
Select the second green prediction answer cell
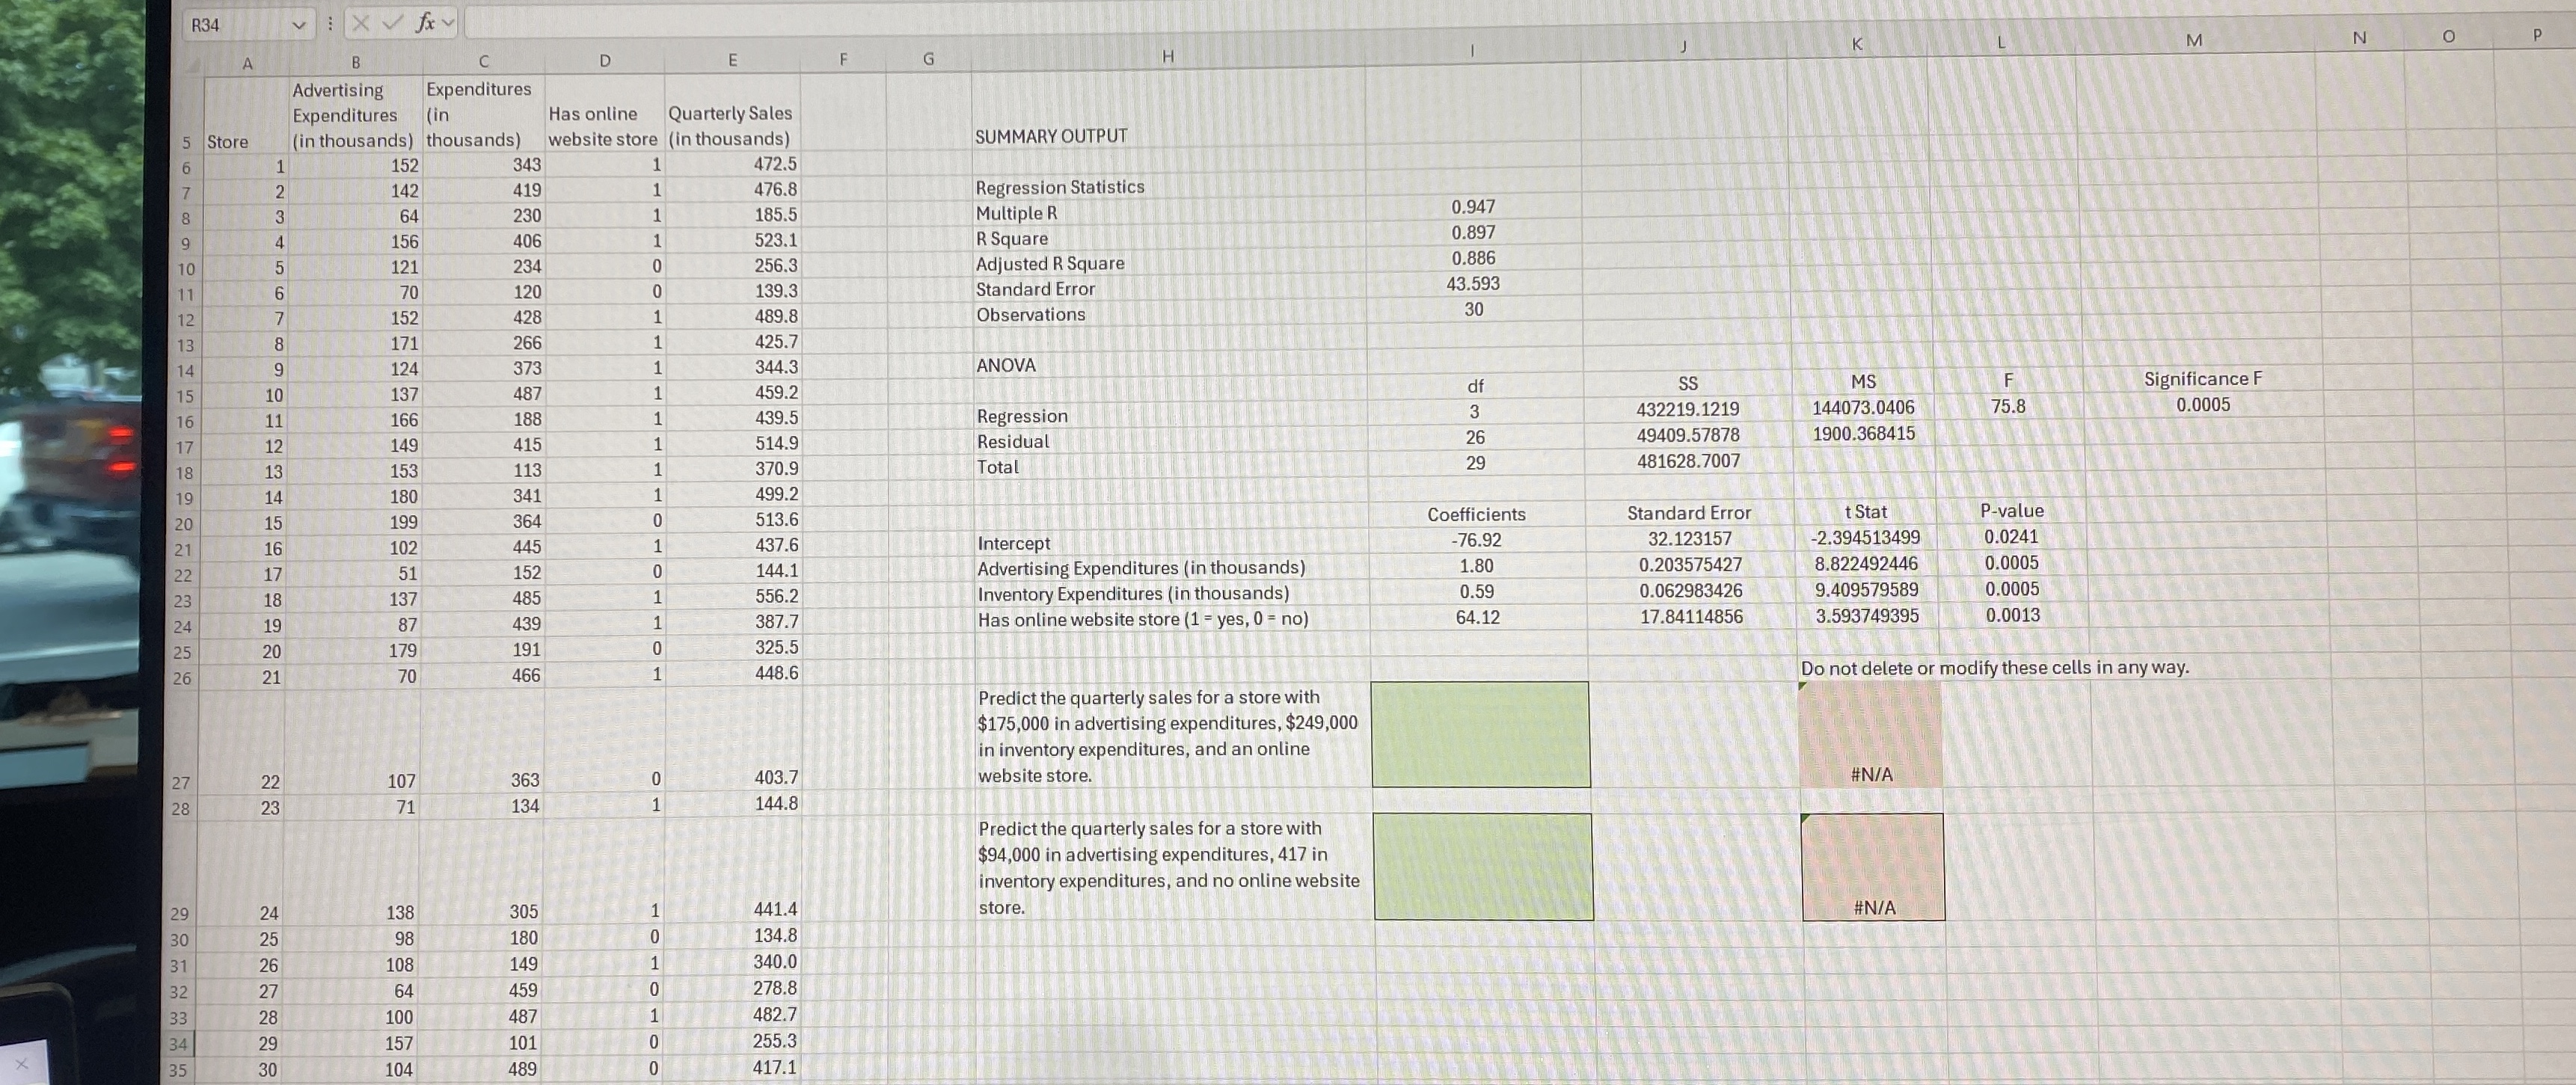click(x=1483, y=866)
